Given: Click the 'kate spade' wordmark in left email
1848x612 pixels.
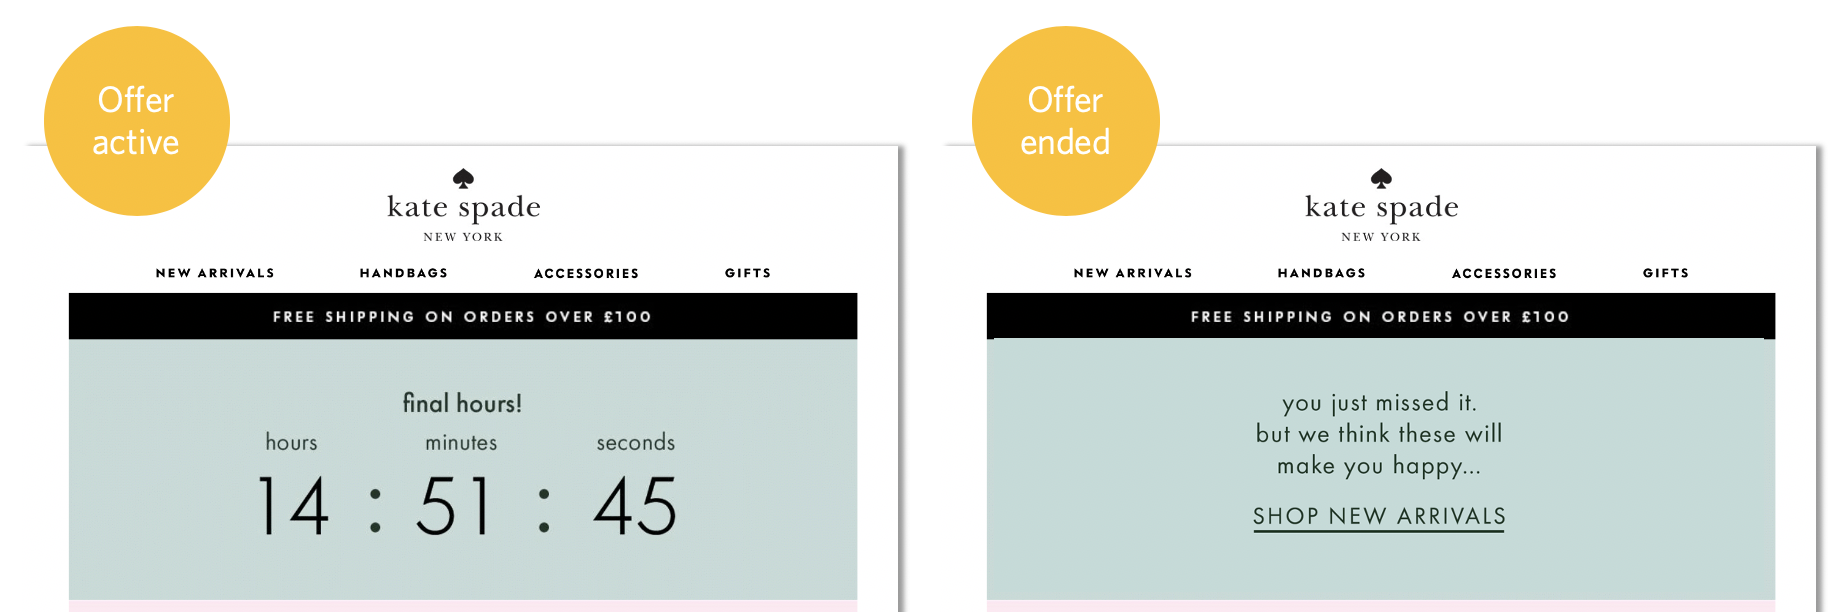Looking at the screenshot, I should pyautogui.click(x=464, y=207).
